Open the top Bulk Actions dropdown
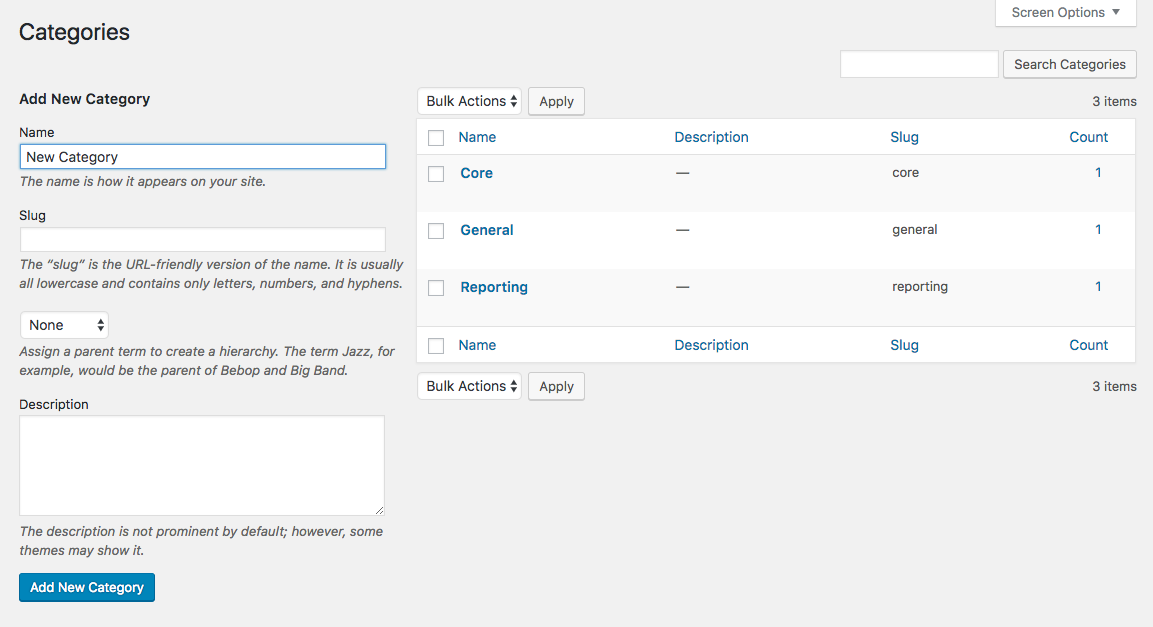The width and height of the screenshot is (1153, 627). [469, 101]
